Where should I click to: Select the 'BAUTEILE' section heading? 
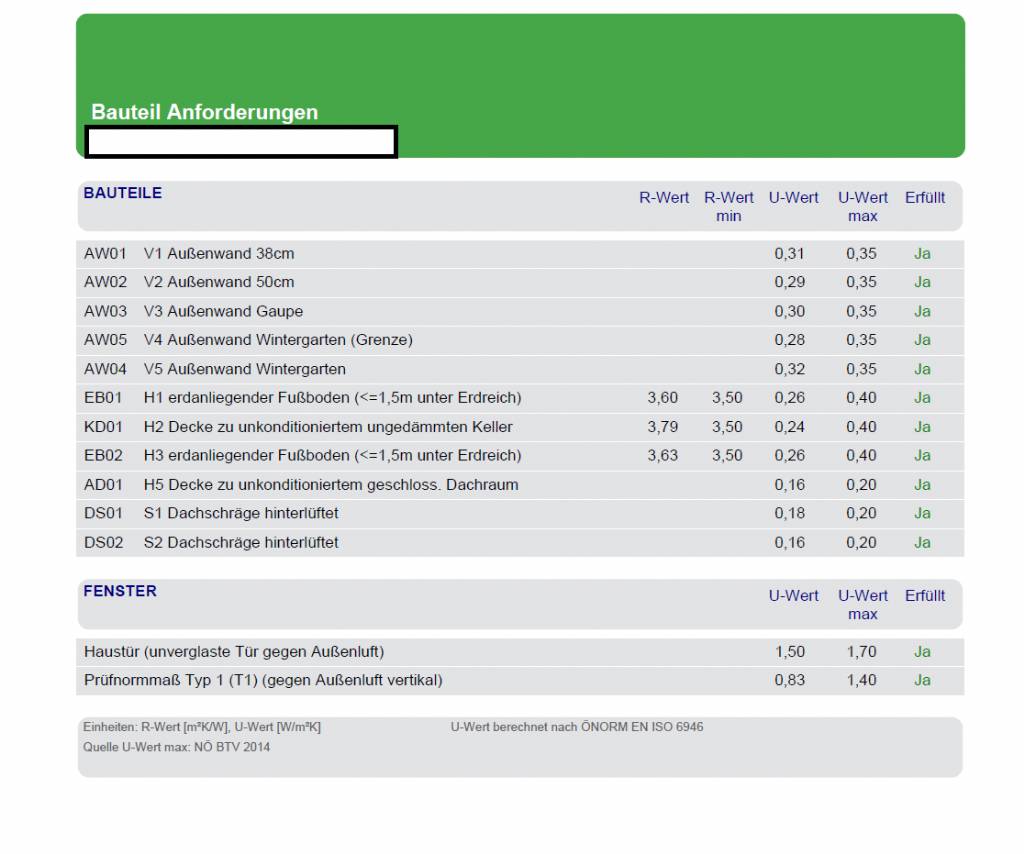tap(123, 193)
